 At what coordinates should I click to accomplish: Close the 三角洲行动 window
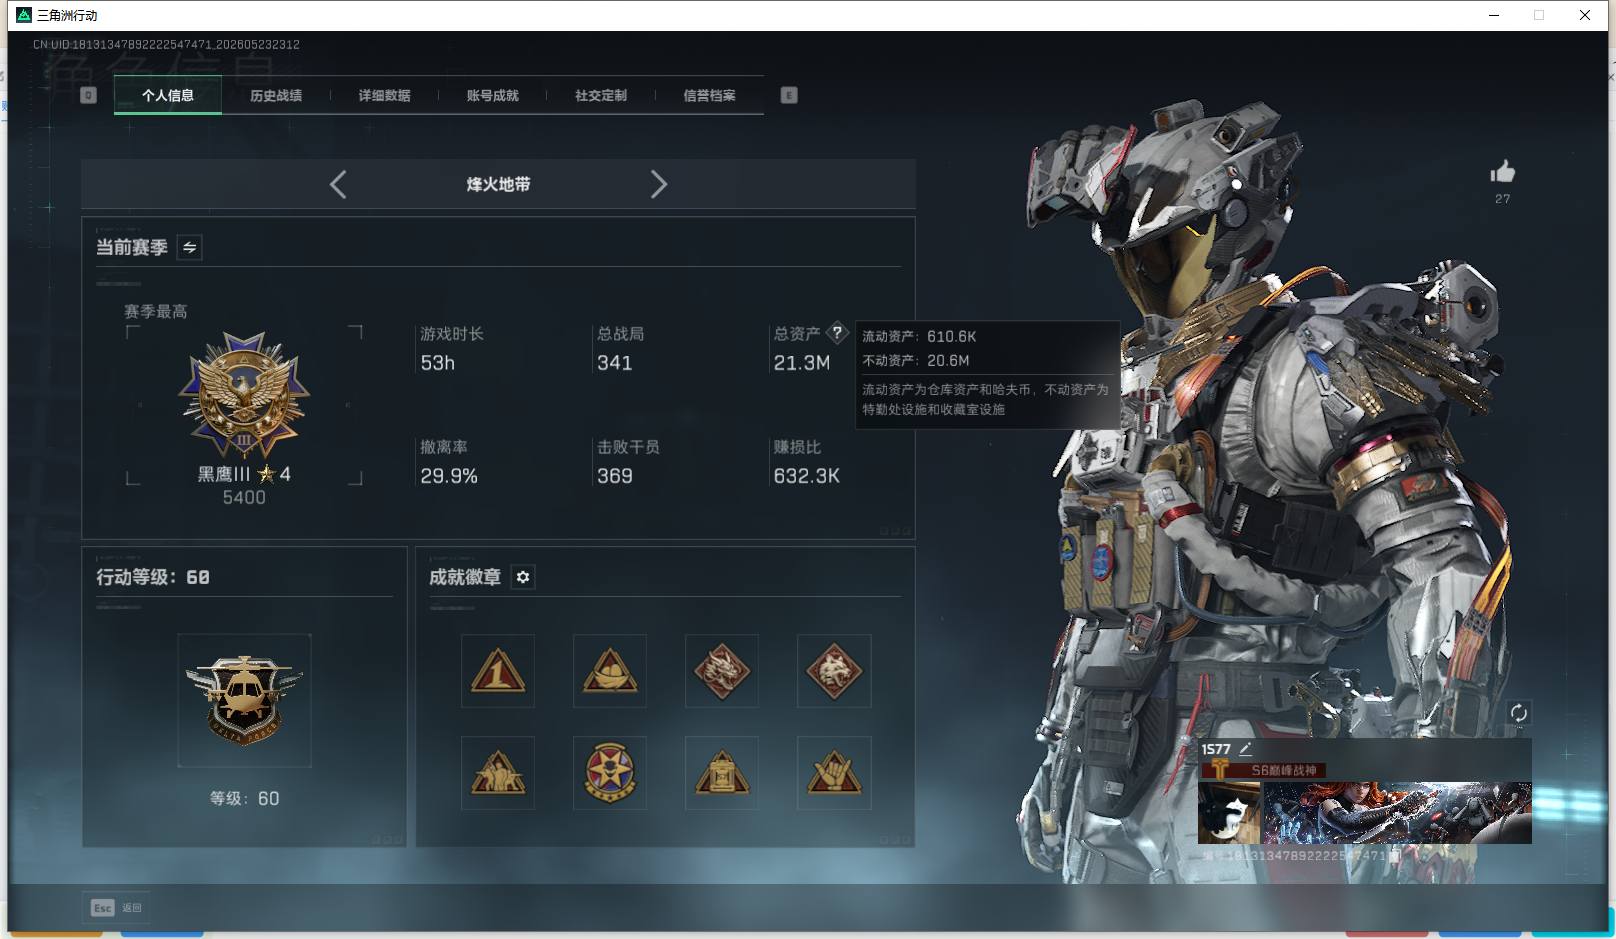coord(1585,15)
